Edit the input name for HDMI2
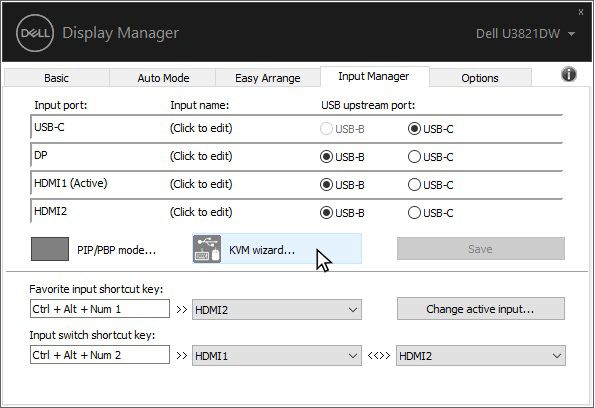595x408 pixels. pos(201,212)
